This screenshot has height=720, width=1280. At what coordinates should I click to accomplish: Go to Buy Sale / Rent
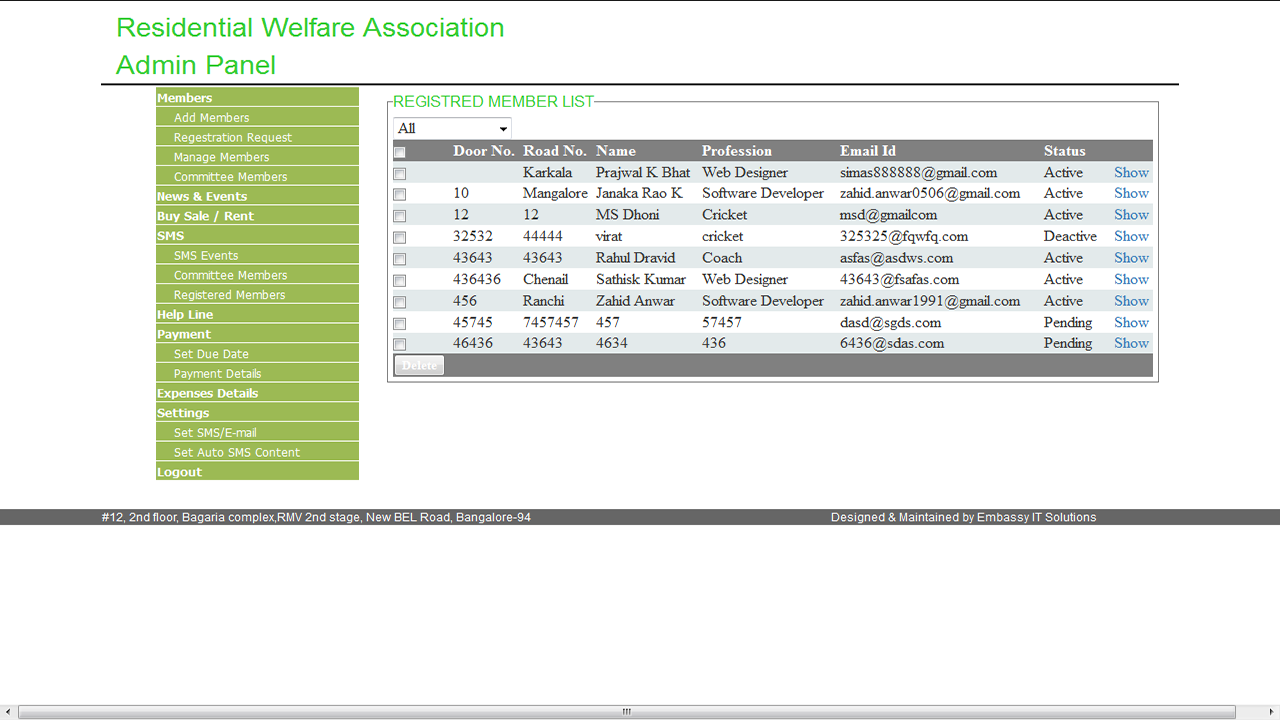point(257,216)
